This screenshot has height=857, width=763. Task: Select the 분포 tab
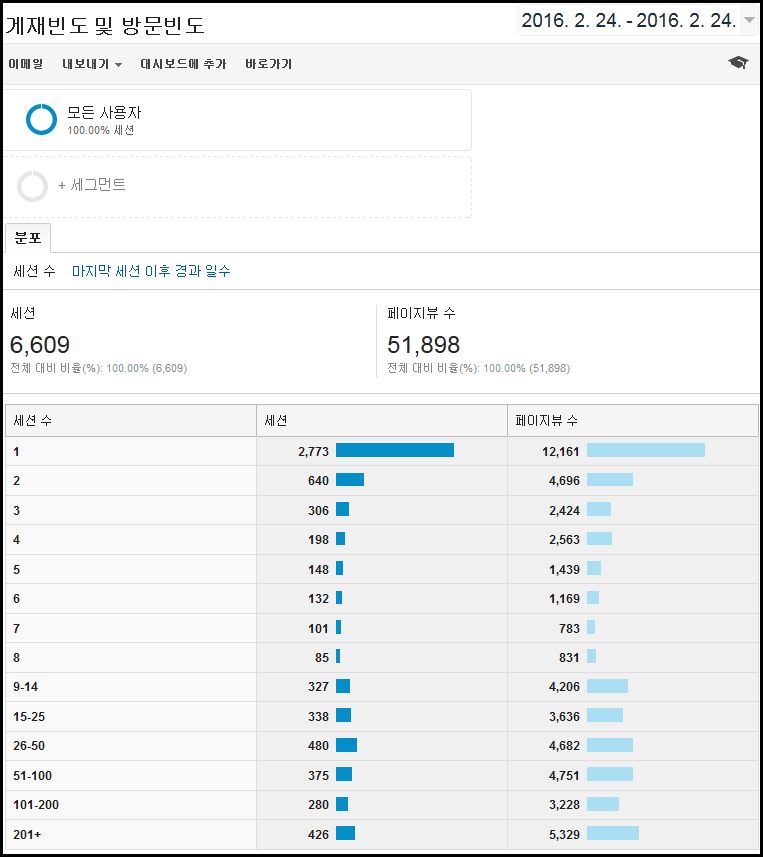[27, 238]
